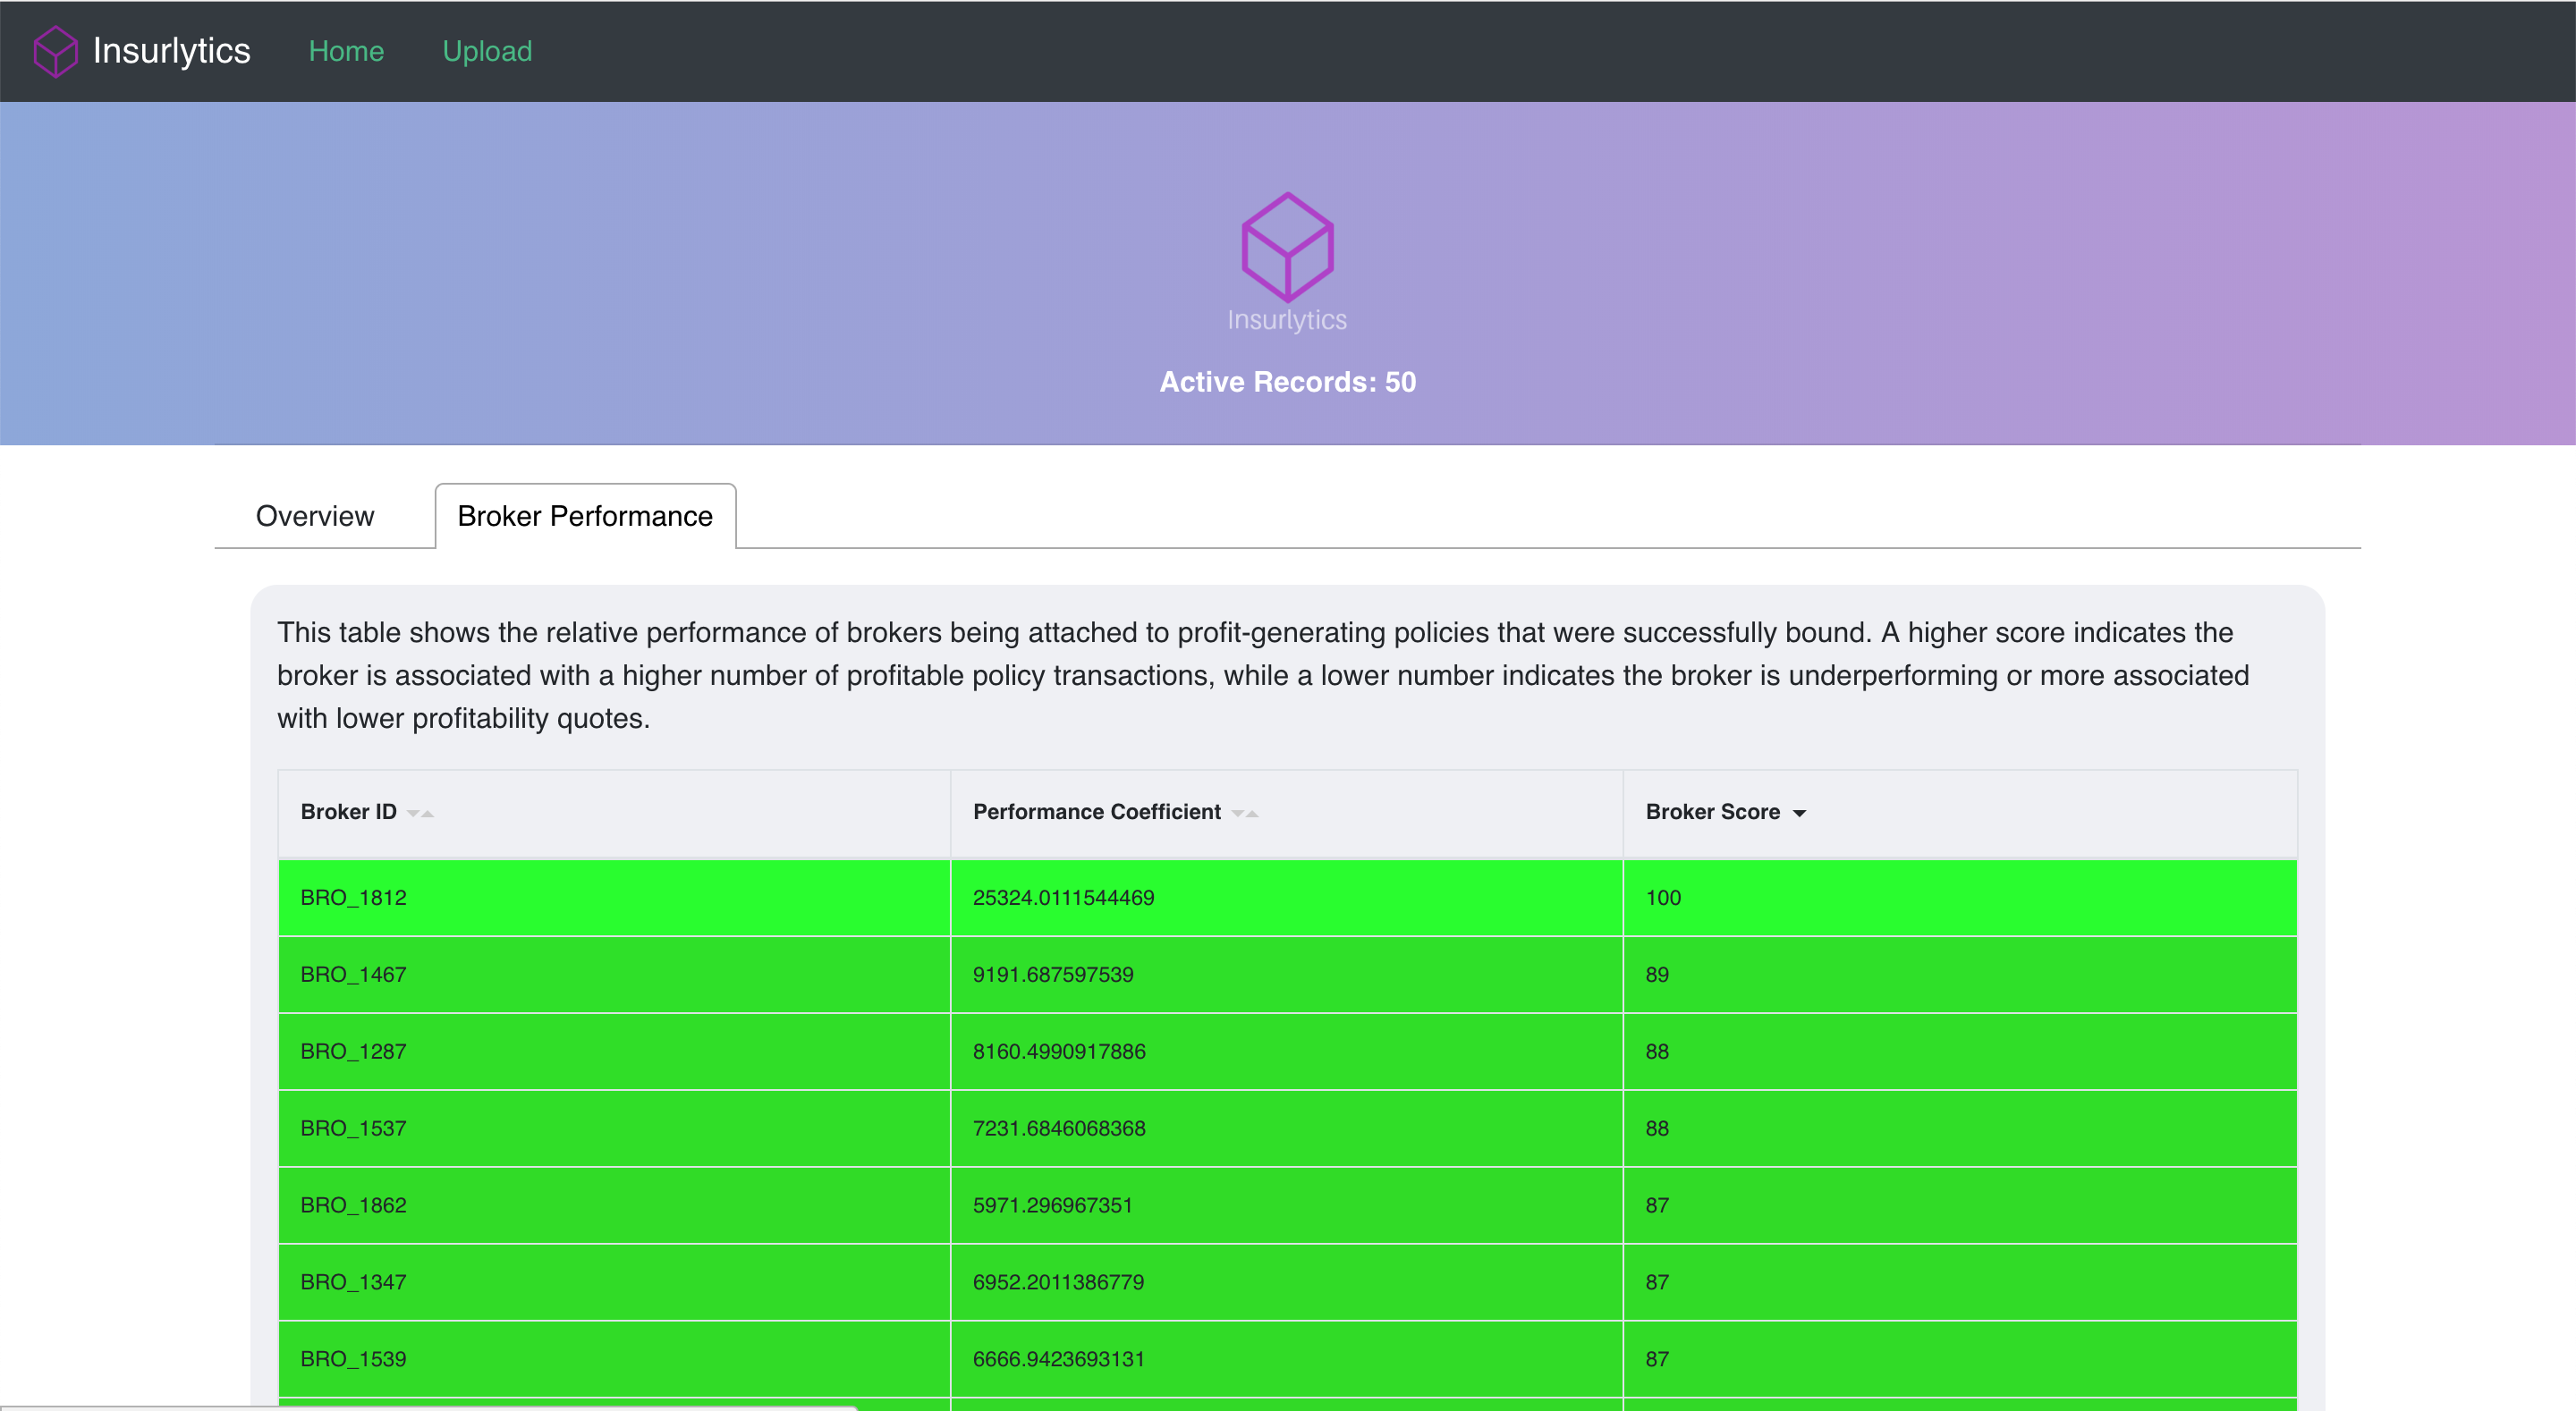2576x1411 pixels.
Task: Switch to the Overview tab
Action: pyautogui.click(x=315, y=516)
